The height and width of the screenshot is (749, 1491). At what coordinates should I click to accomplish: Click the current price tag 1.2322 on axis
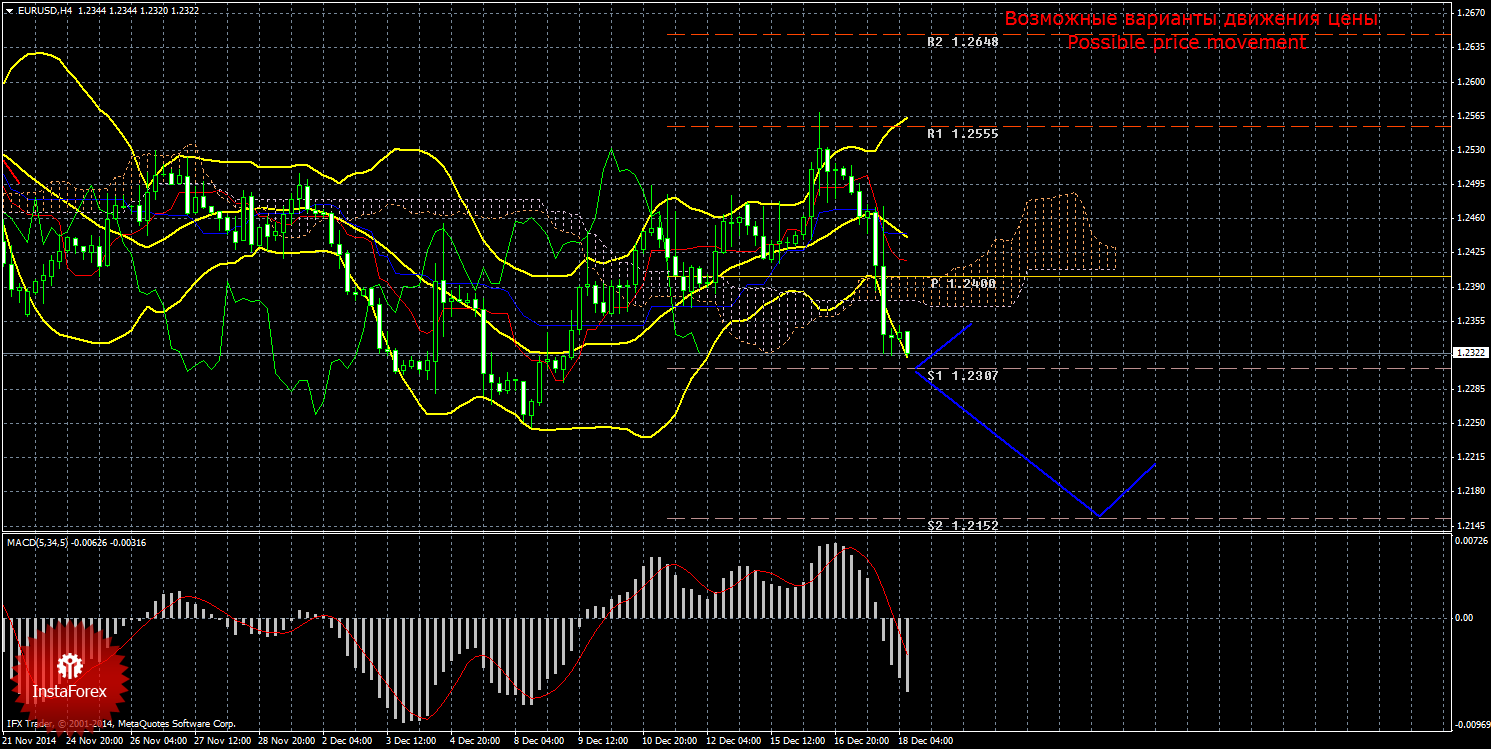tap(1469, 353)
